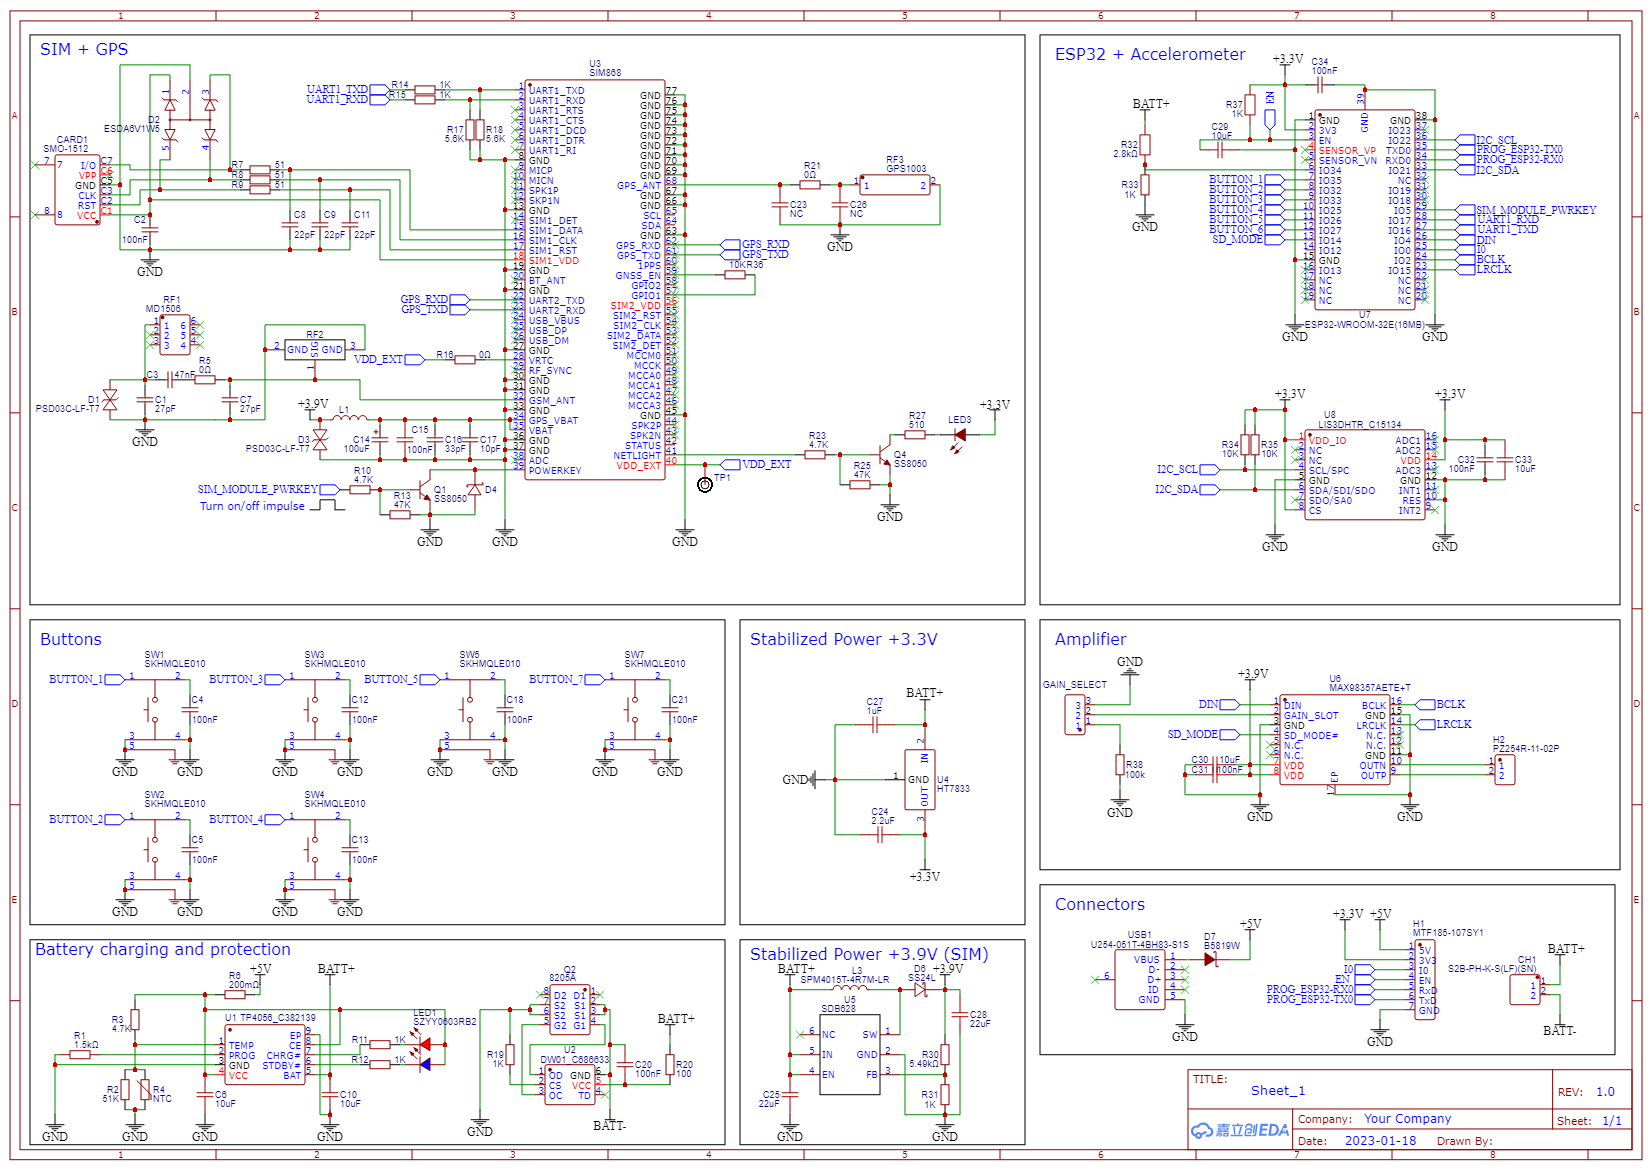The width and height of the screenshot is (1652, 1170).
Task: Click the CARD1 SIM card holder
Action: click(77, 190)
